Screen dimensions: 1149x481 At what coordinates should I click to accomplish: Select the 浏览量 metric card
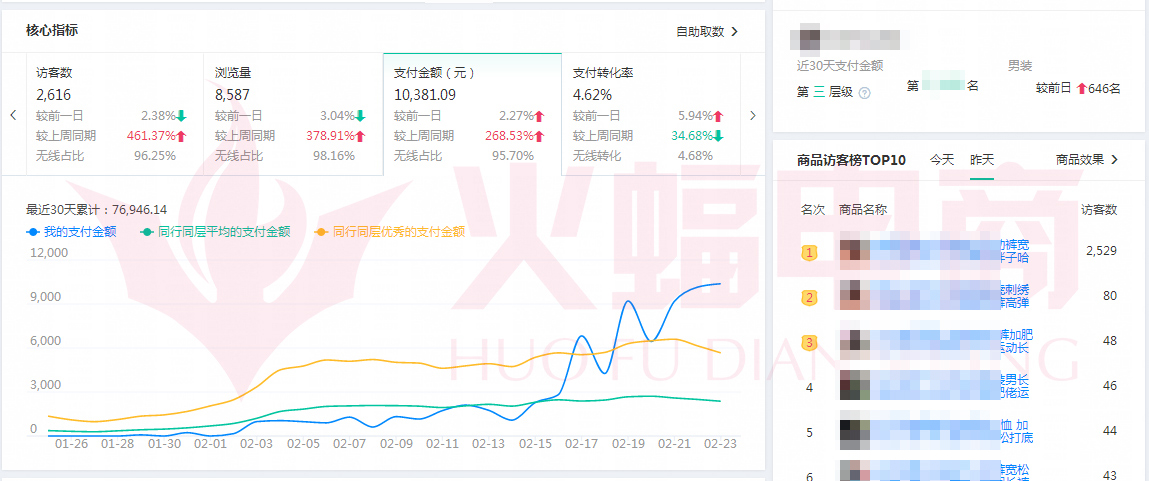pyautogui.click(x=291, y=115)
